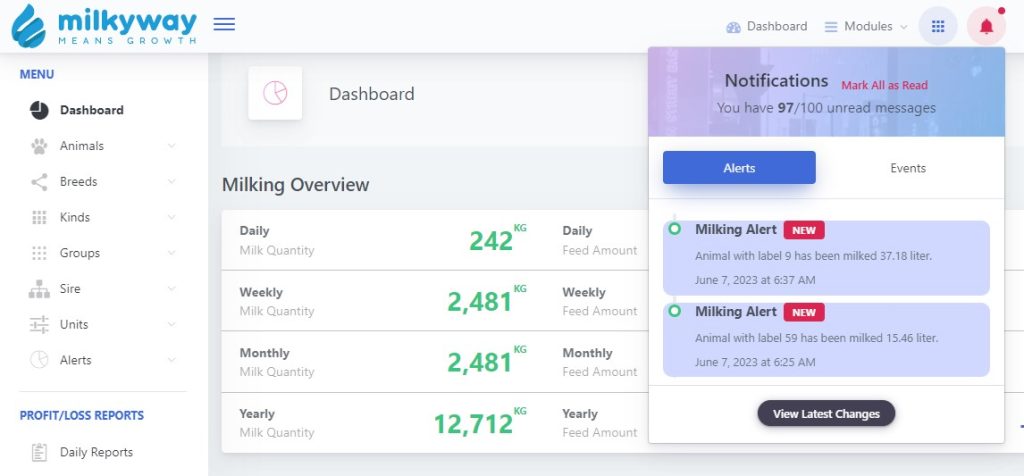Switch to the Events tab
This screenshot has height=476, width=1024.
click(908, 168)
